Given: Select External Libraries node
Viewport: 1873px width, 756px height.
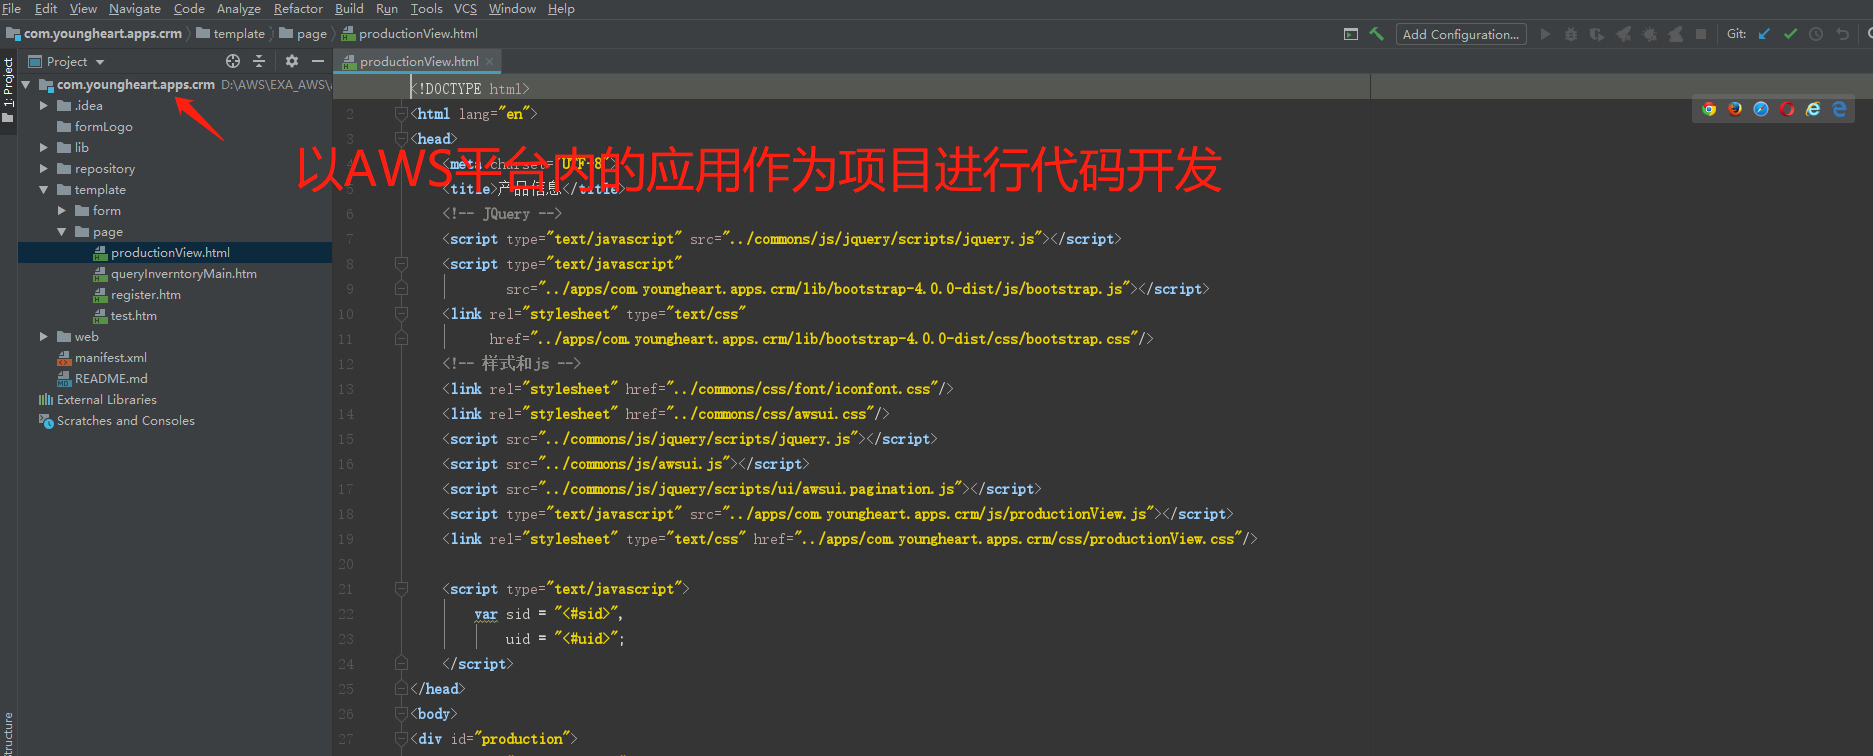Looking at the screenshot, I should [106, 399].
